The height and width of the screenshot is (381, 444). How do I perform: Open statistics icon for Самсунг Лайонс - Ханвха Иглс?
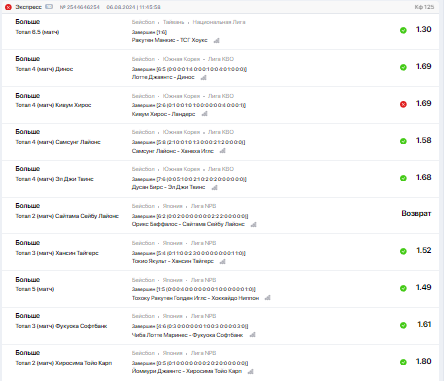(x=222, y=151)
